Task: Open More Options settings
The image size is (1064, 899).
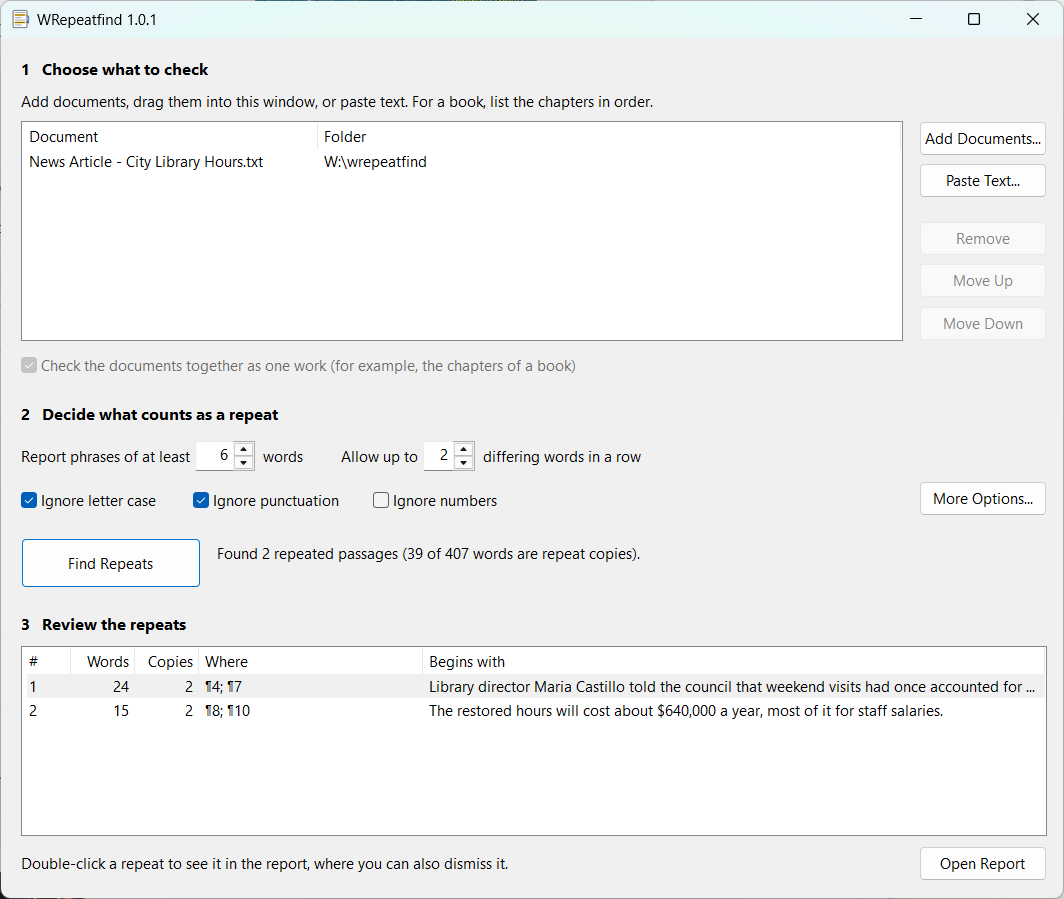Action: pyautogui.click(x=983, y=499)
